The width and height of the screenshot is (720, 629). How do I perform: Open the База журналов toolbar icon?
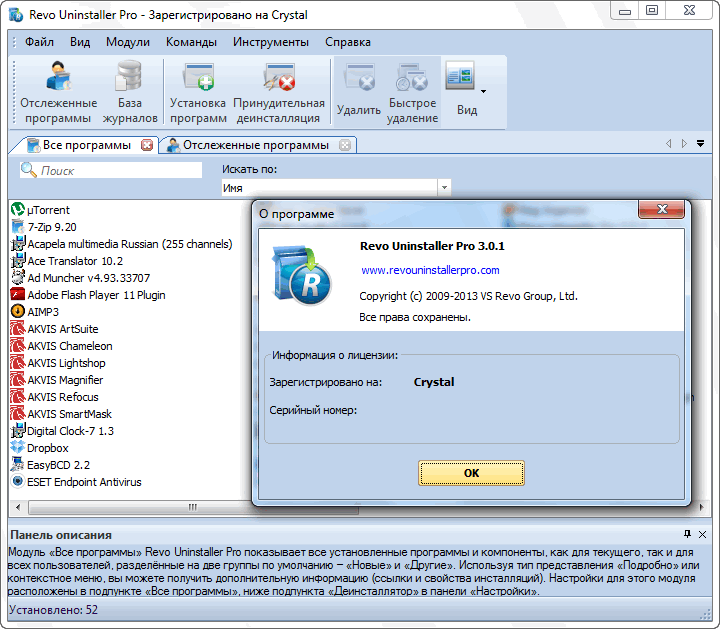click(130, 92)
